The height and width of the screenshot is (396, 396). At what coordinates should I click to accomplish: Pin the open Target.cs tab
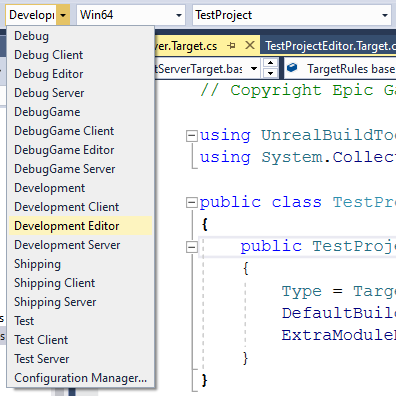(x=231, y=46)
